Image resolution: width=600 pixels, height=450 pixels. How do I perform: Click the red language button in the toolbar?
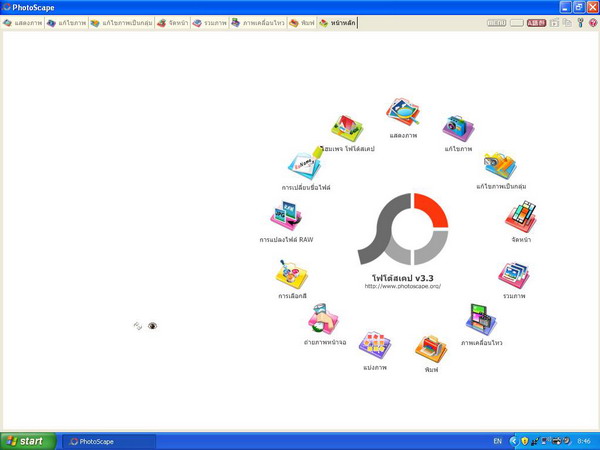coord(536,23)
